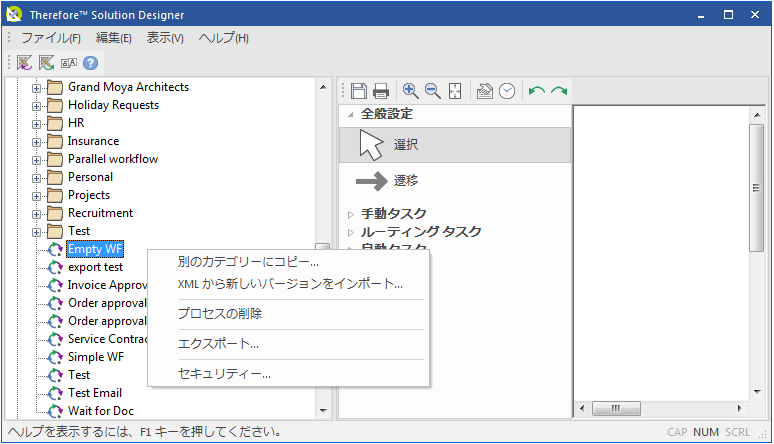Image resolution: width=774 pixels, height=444 pixels.
Task: Click the Therefore application logo in title bar
Action: (14, 14)
